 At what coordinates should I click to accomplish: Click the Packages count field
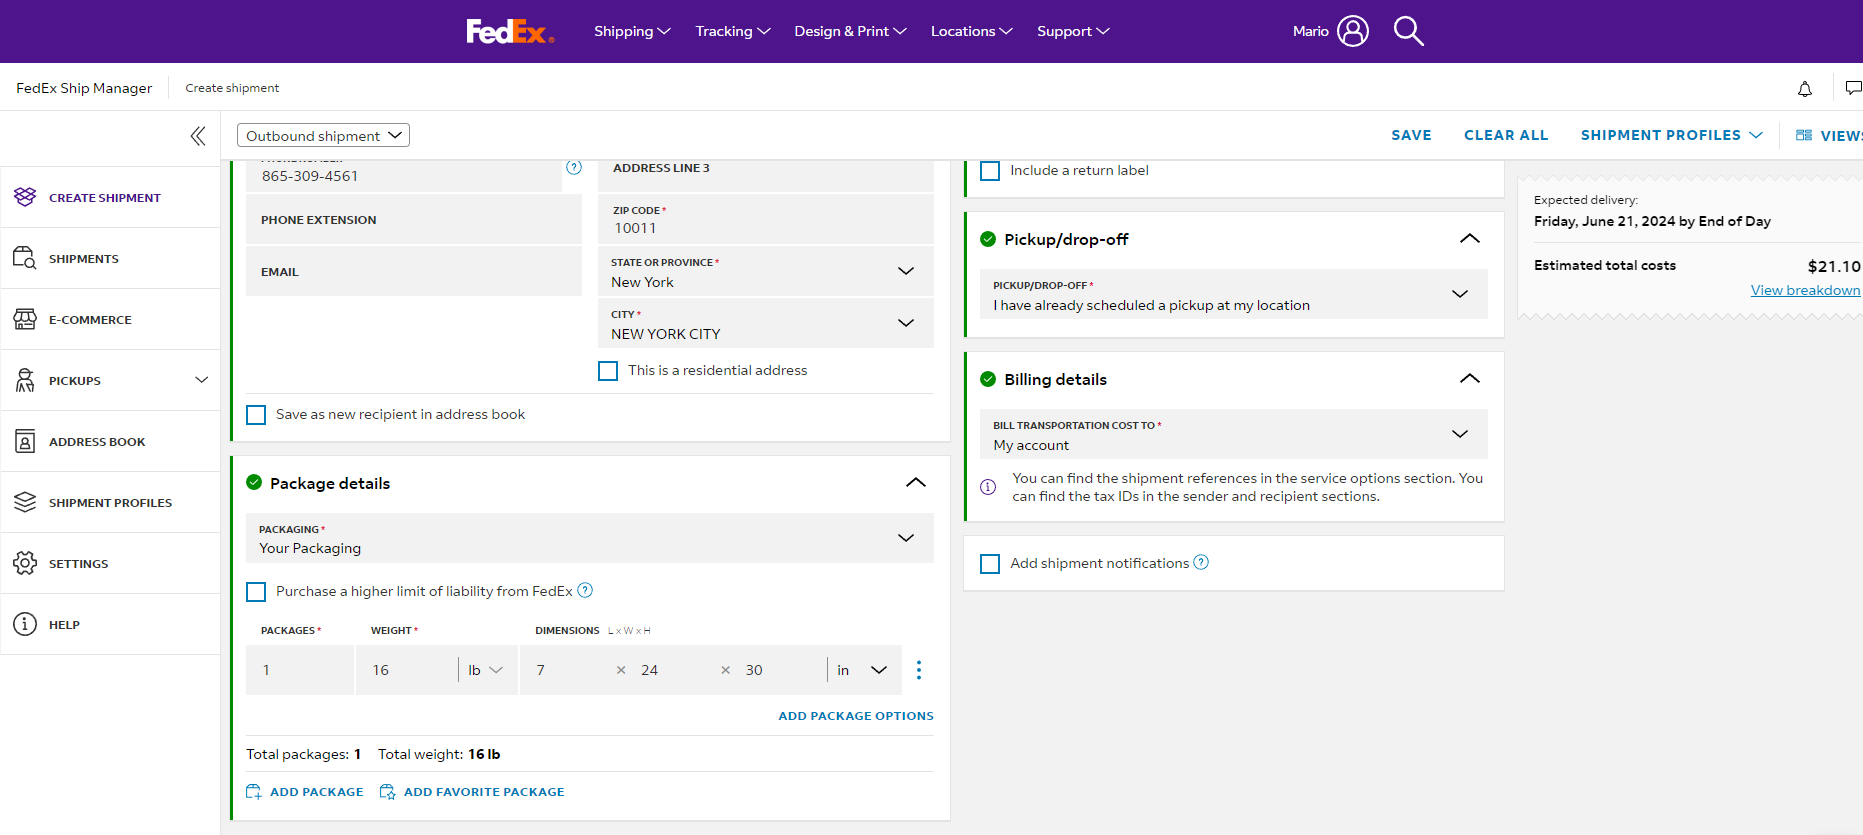click(300, 670)
